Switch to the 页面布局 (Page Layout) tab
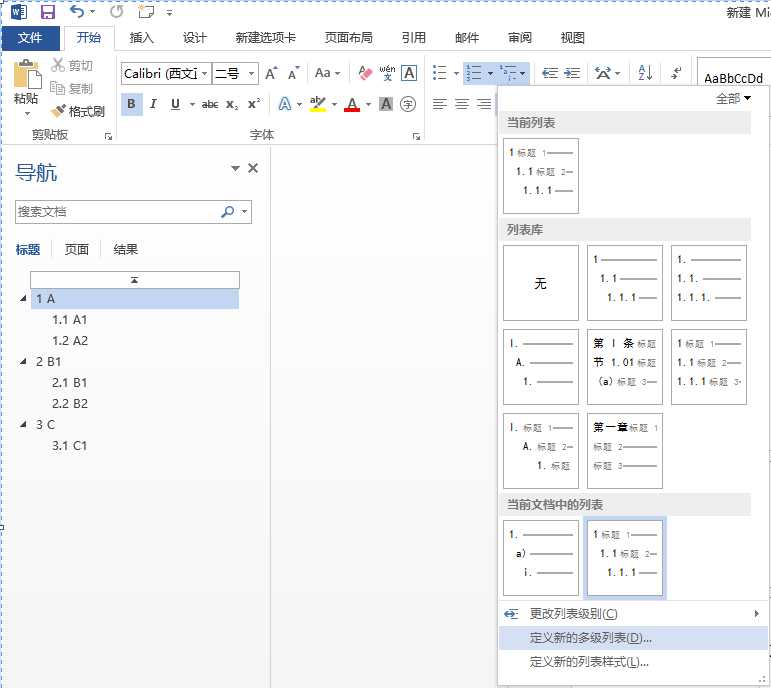The image size is (771, 688). (x=348, y=38)
